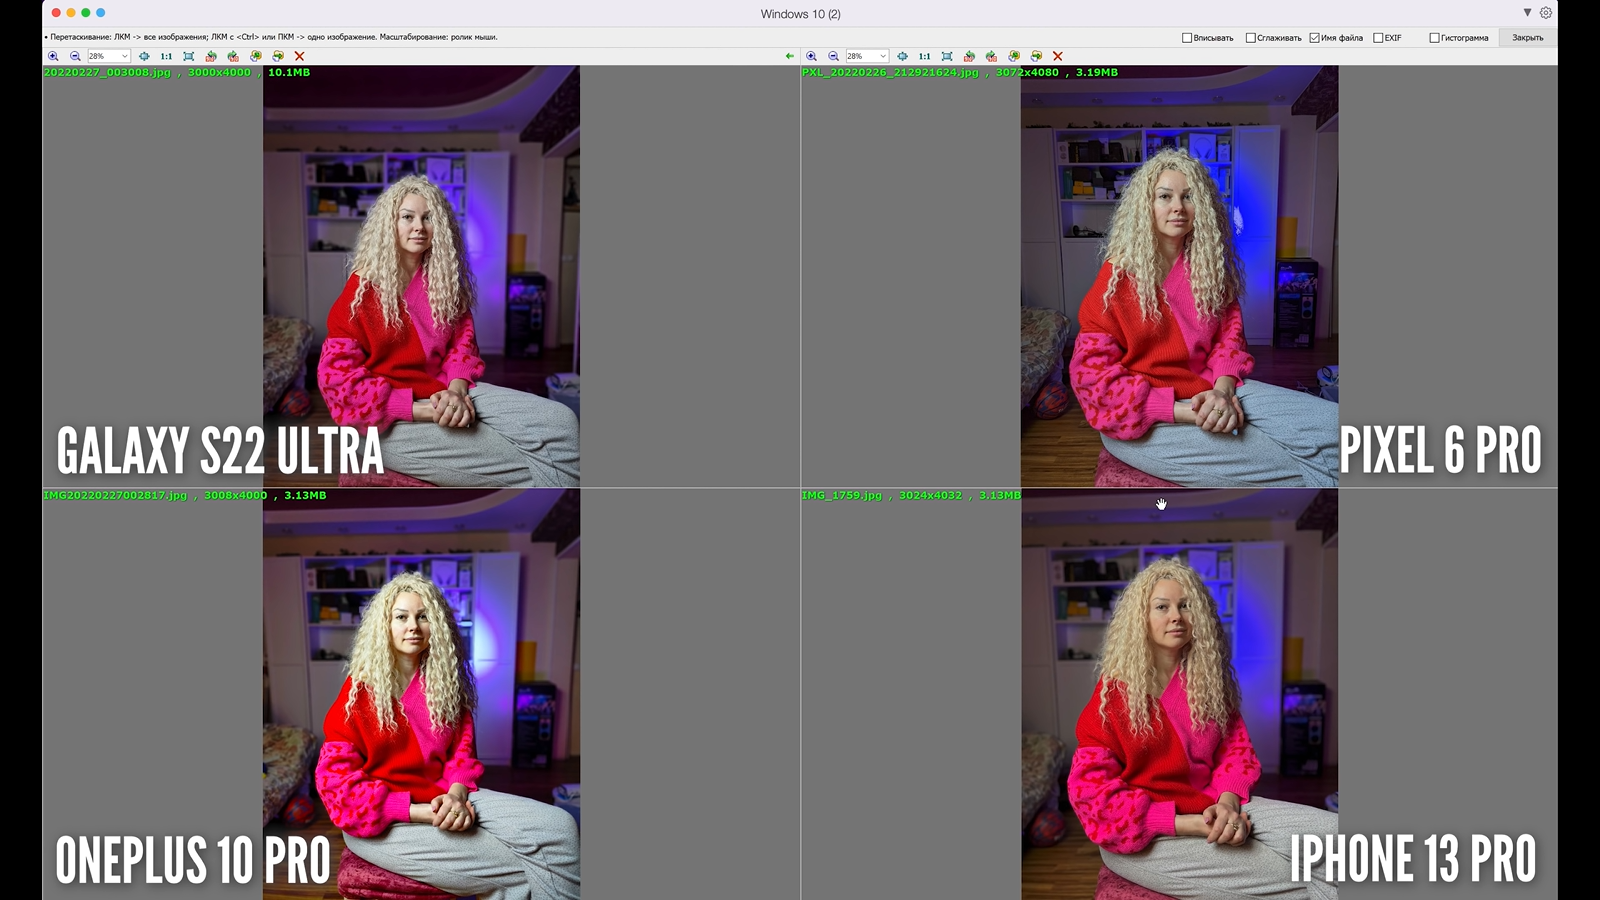Click the green back arrow icon
Image resolution: width=1600 pixels, height=900 pixels.
click(790, 56)
